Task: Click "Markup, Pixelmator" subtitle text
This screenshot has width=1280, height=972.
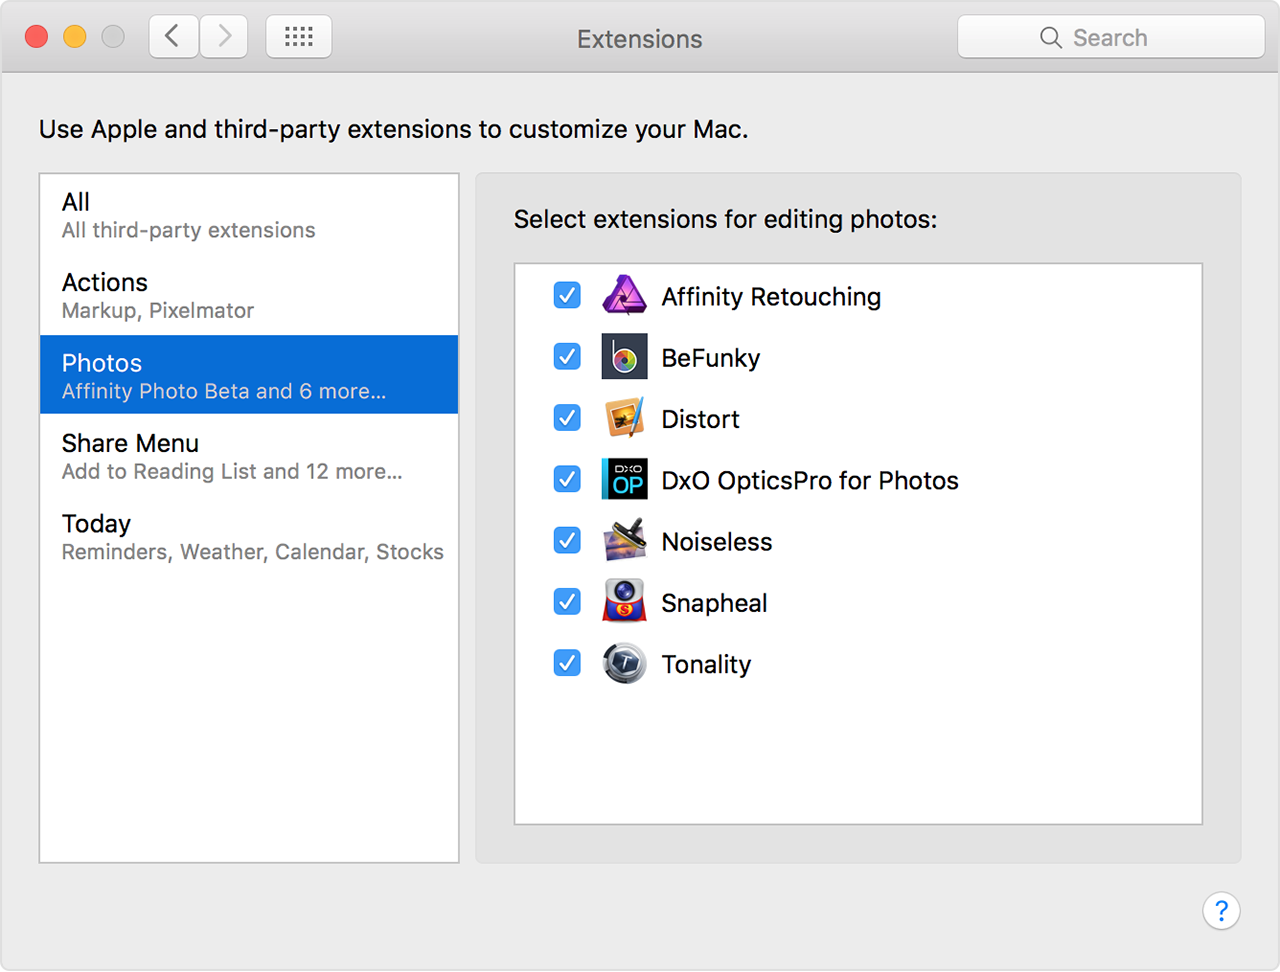Action: click(158, 311)
